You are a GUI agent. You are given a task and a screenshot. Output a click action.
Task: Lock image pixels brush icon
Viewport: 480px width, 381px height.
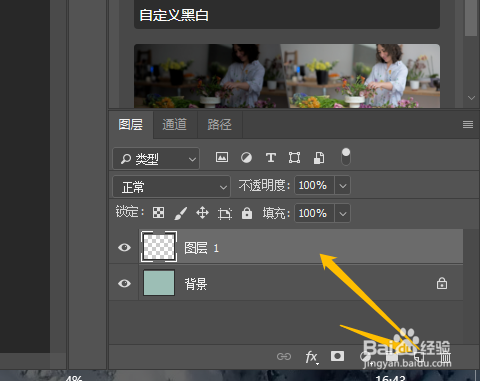point(180,213)
